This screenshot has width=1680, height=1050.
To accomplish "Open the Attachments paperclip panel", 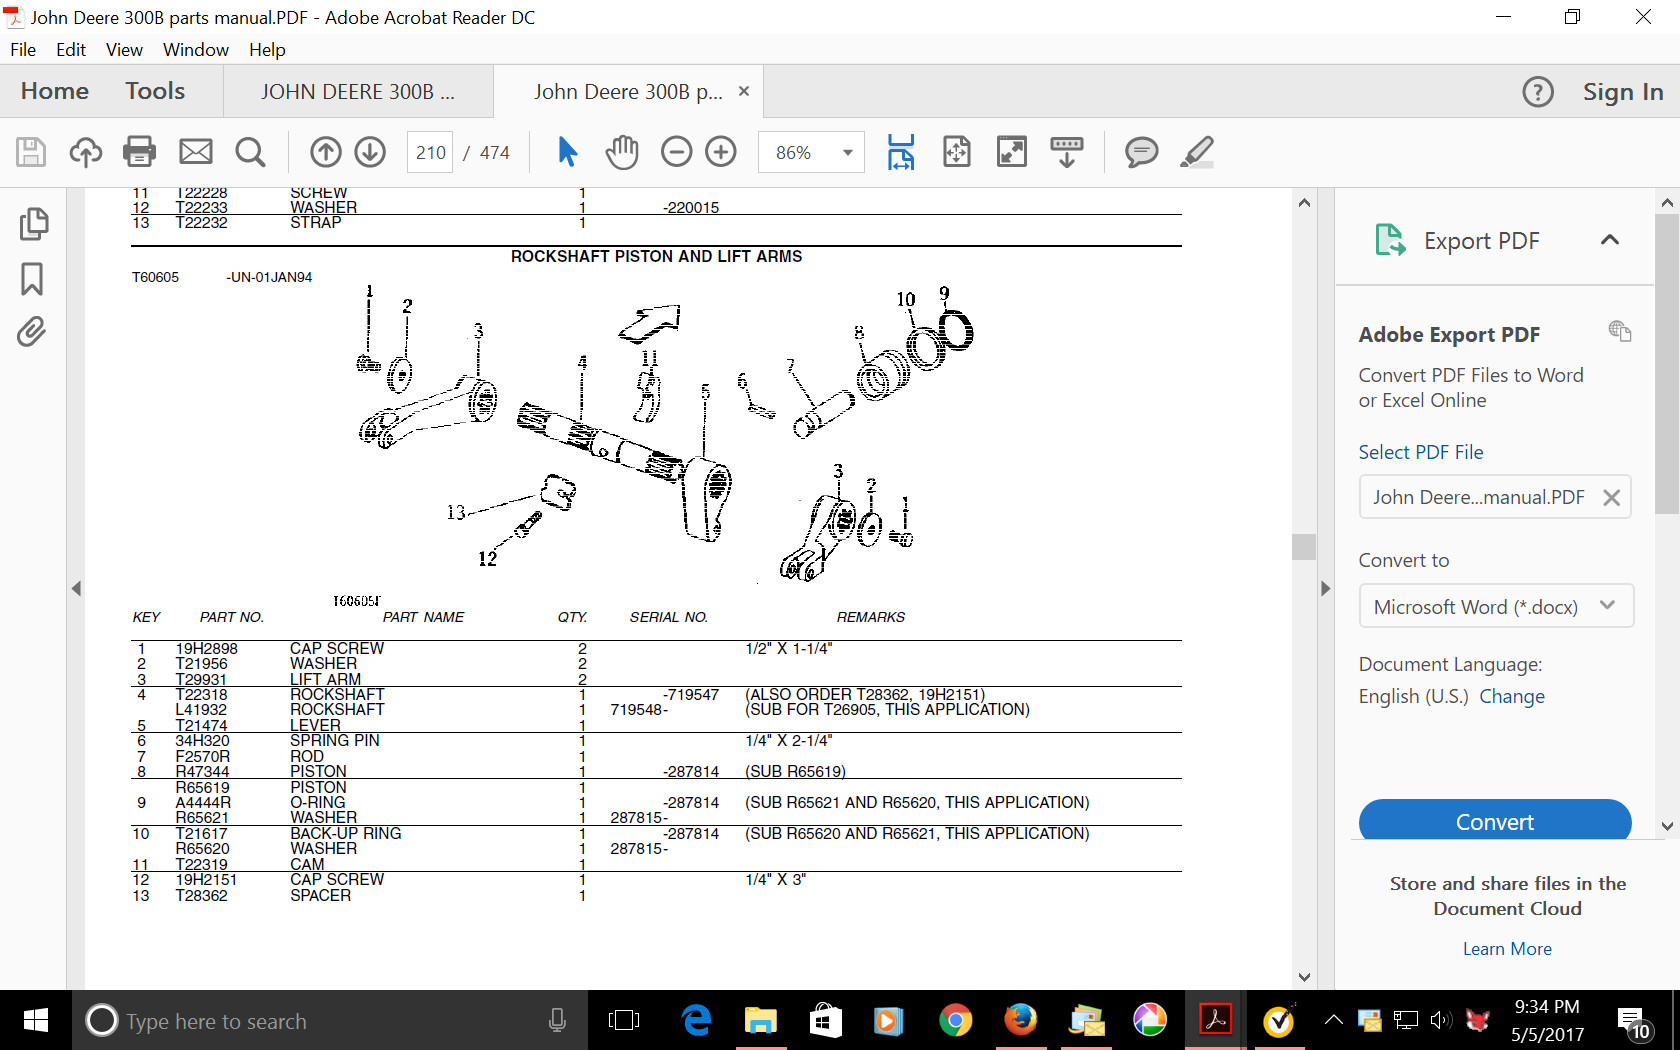I will click(32, 332).
